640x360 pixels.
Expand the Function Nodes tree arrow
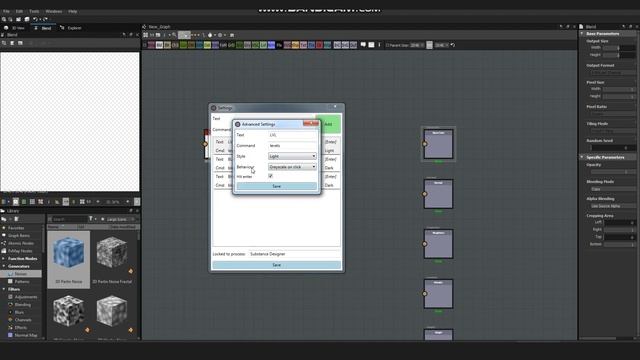click(x=4, y=259)
